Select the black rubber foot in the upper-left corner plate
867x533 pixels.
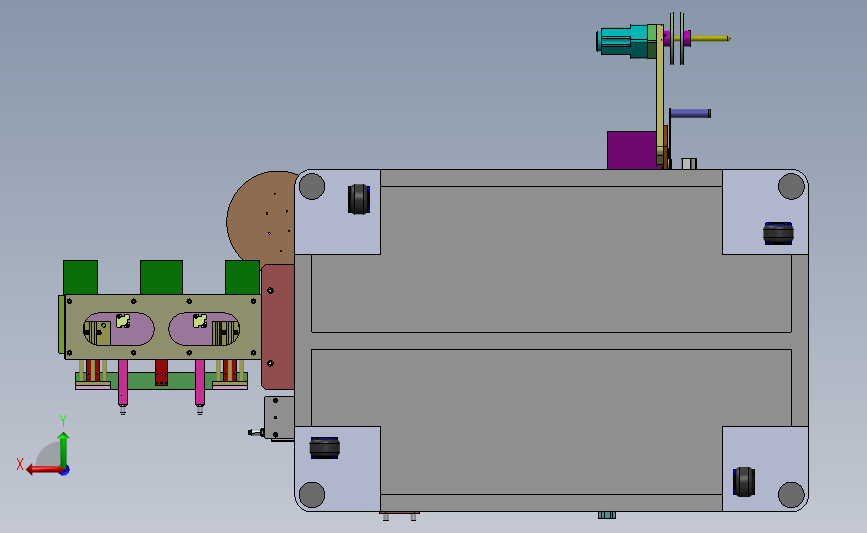pyautogui.click(x=359, y=199)
